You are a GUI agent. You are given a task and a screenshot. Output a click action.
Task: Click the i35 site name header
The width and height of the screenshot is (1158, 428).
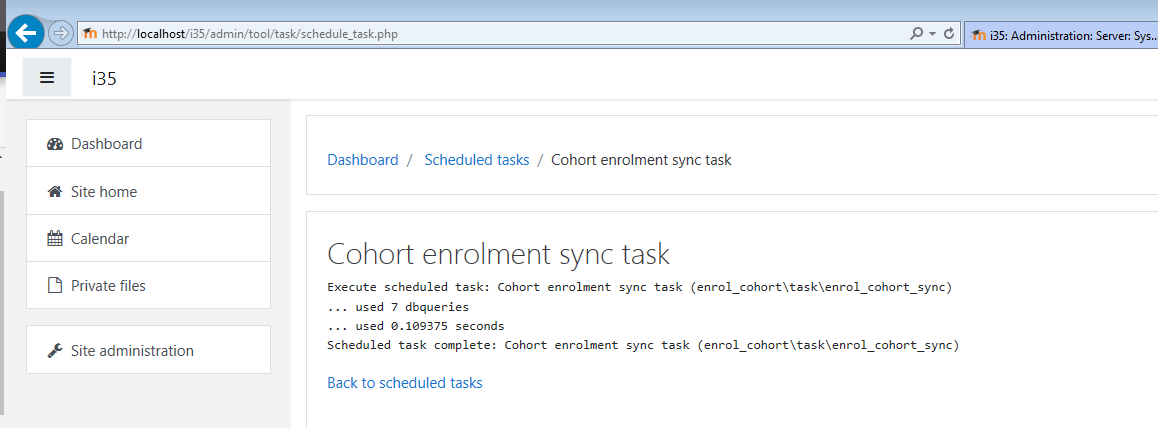click(x=104, y=78)
